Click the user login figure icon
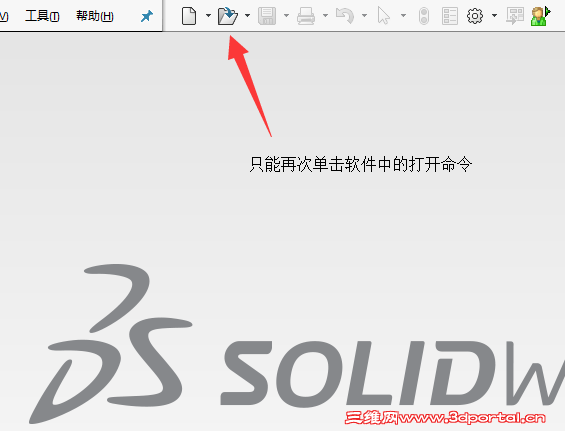 [540, 16]
